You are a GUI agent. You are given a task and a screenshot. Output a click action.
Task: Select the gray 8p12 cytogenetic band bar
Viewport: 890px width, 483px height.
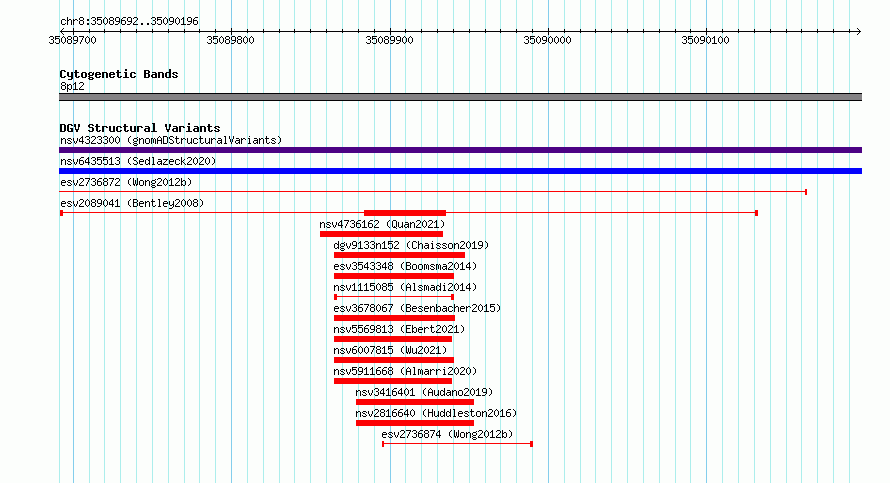[460, 97]
